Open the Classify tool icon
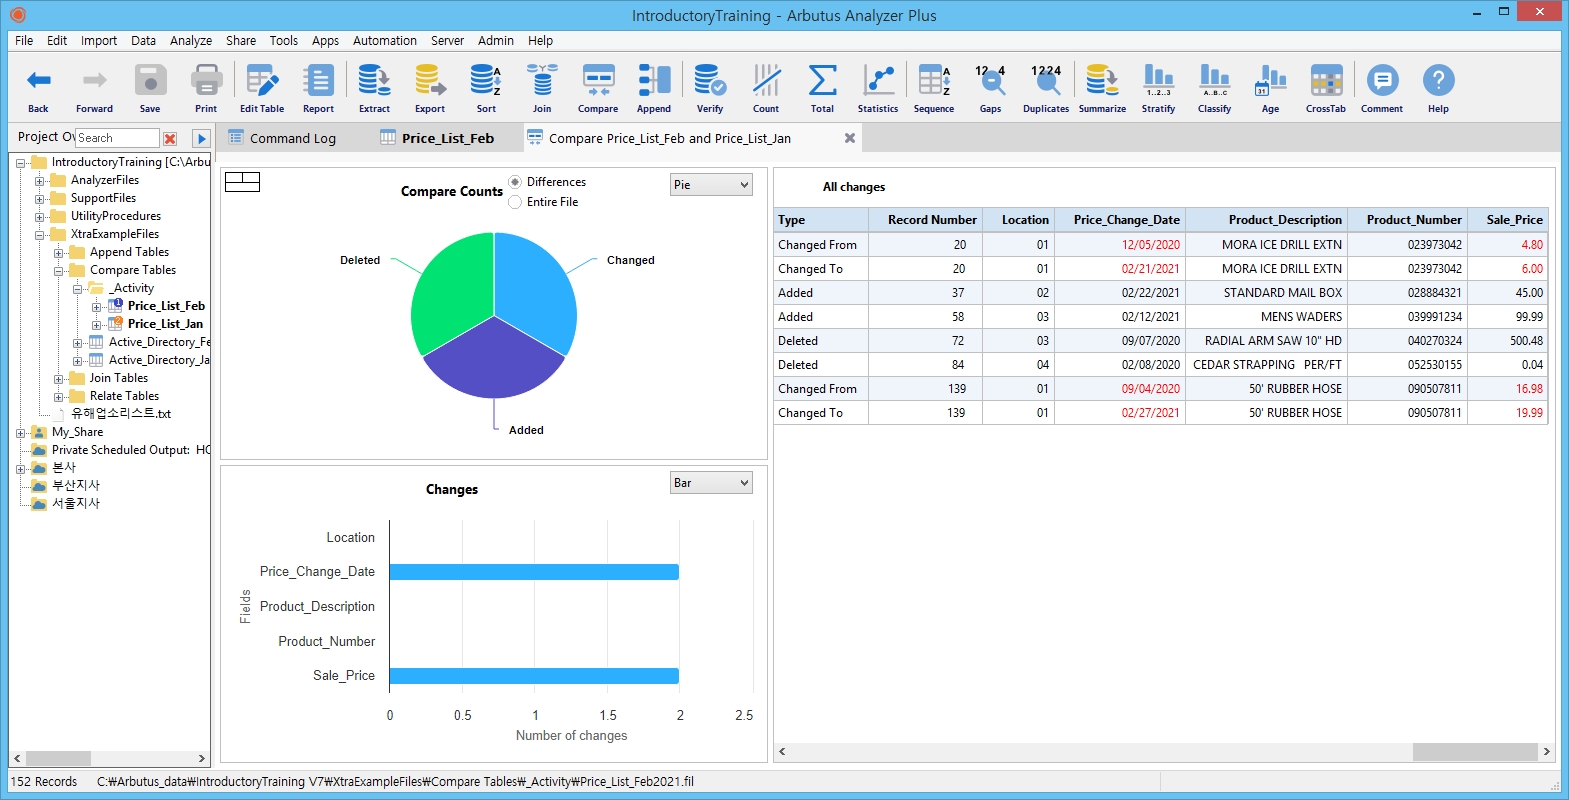This screenshot has width=1569, height=800. [x=1214, y=80]
